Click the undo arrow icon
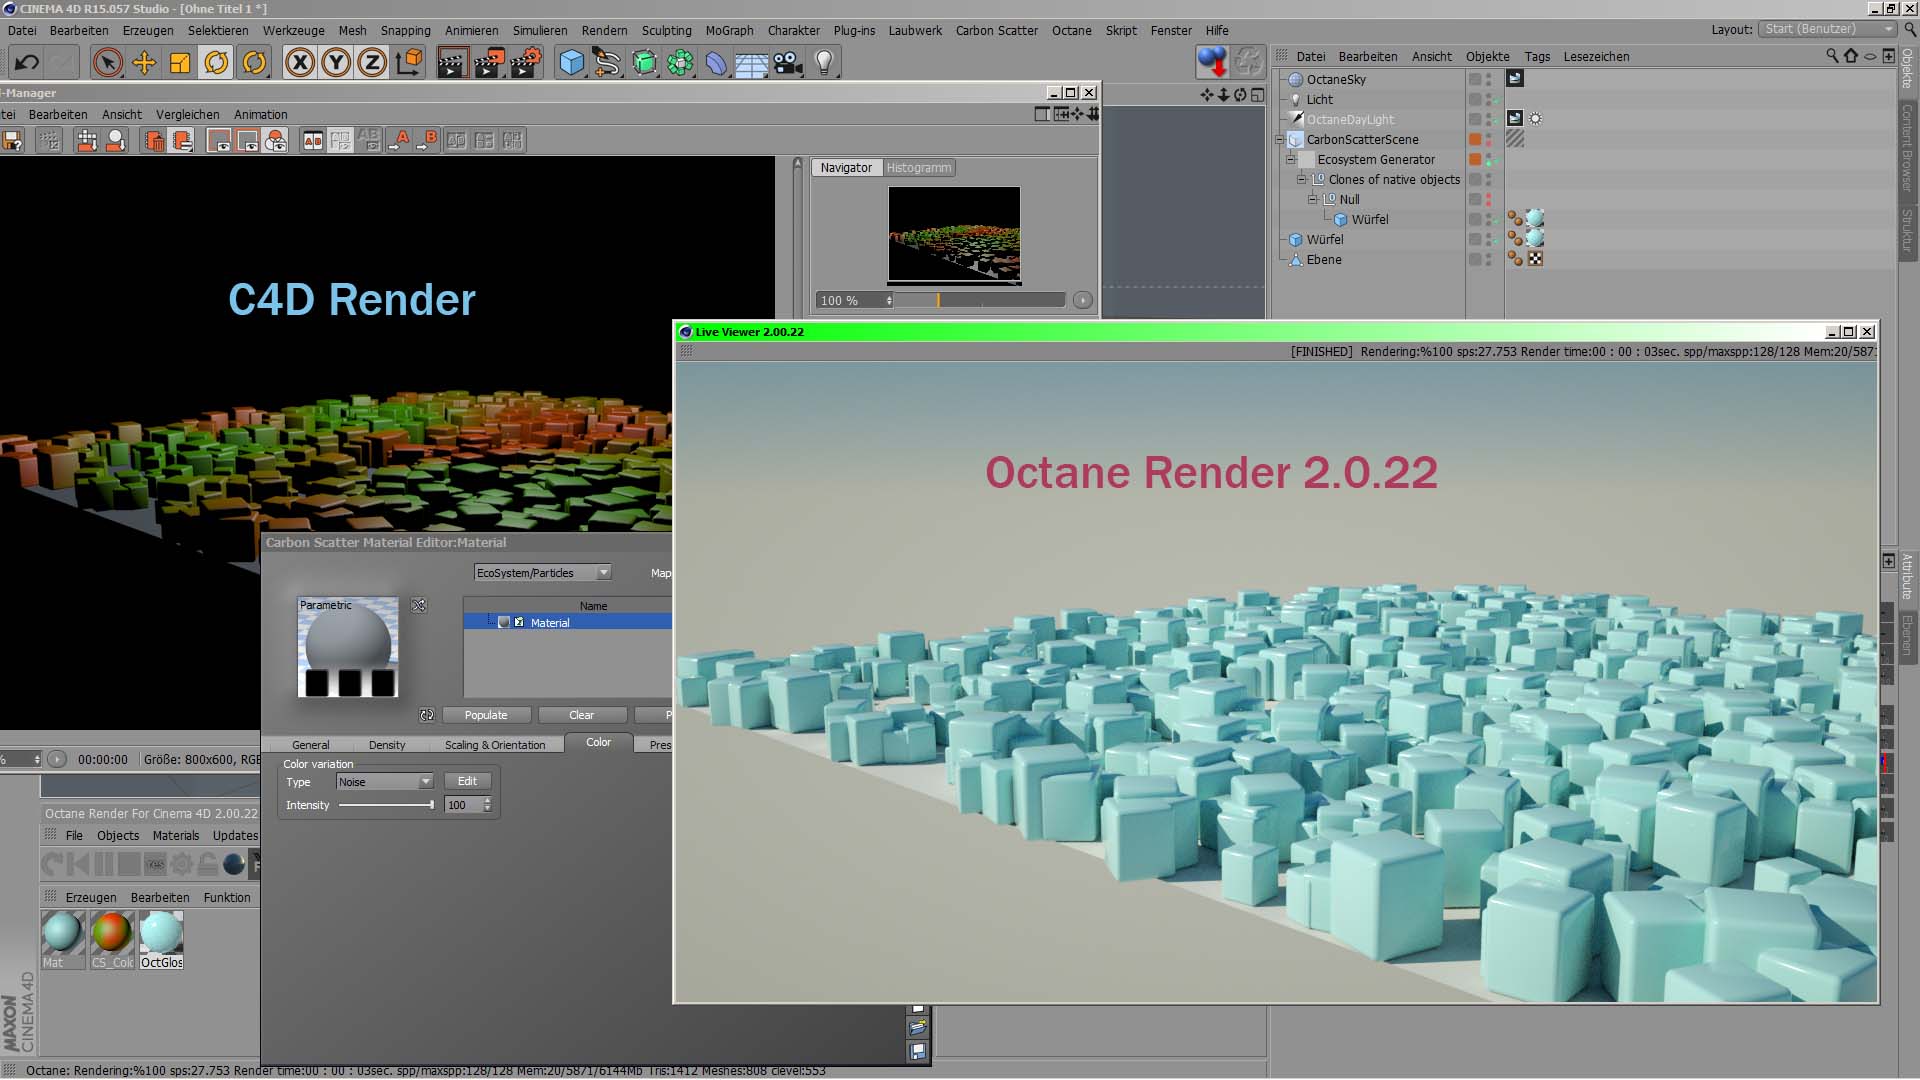1920x1080 pixels. click(x=27, y=63)
